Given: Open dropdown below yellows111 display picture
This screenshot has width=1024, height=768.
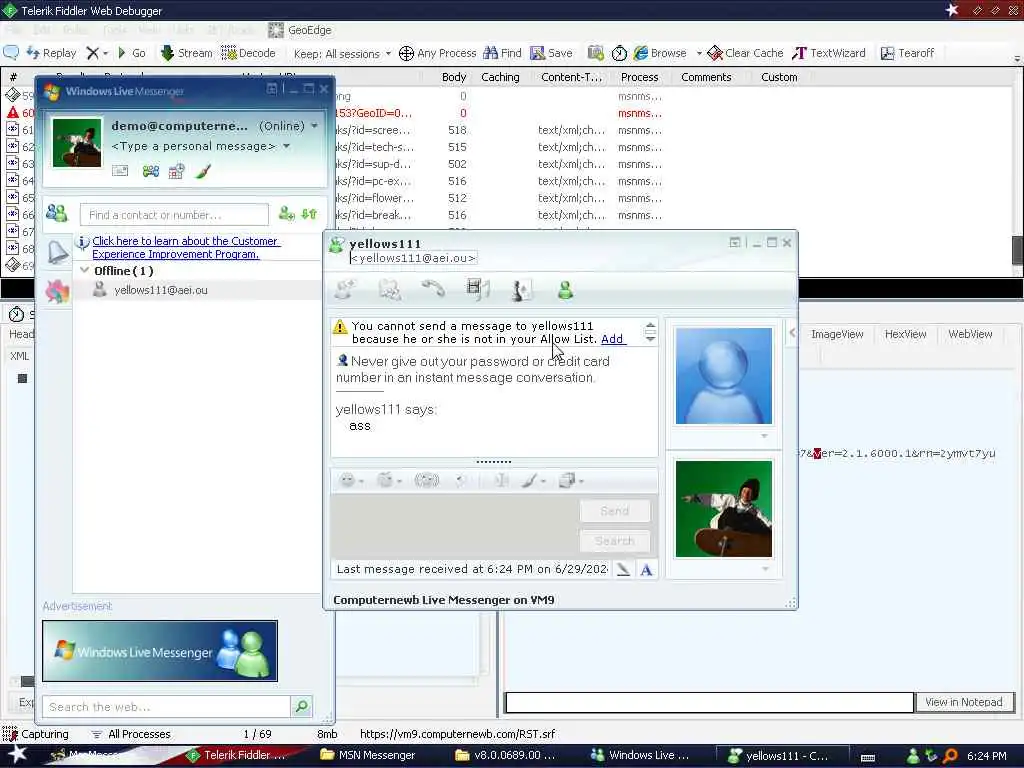Looking at the screenshot, I should (x=764, y=436).
